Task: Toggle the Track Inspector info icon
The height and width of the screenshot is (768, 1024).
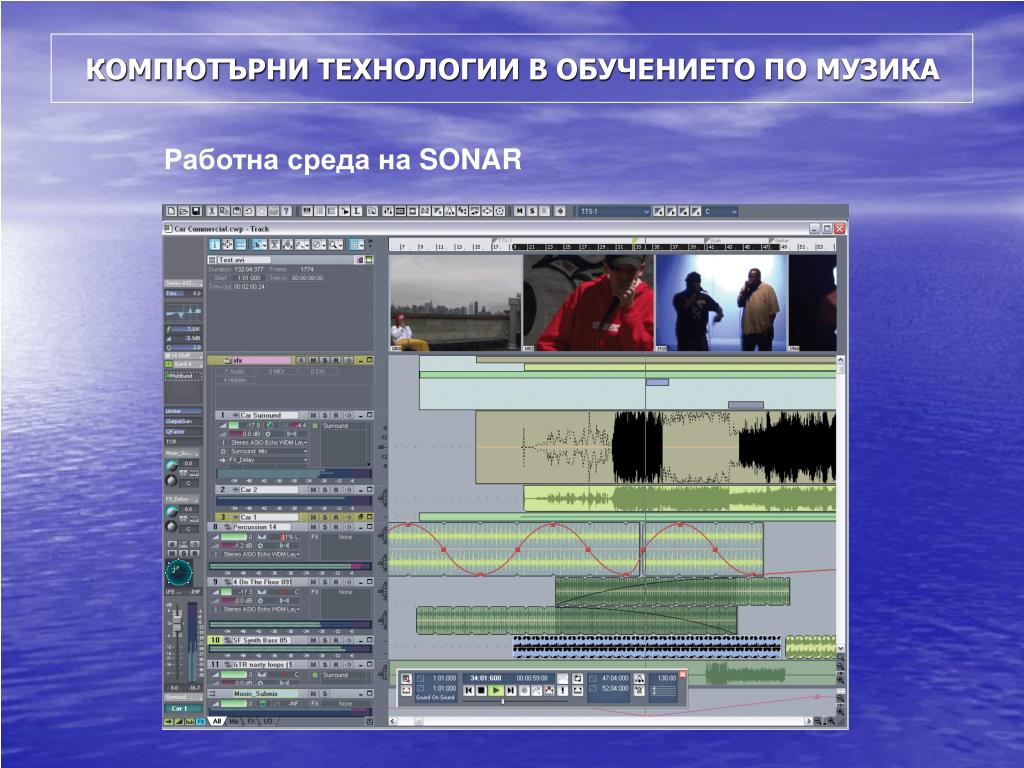Action: [214, 245]
